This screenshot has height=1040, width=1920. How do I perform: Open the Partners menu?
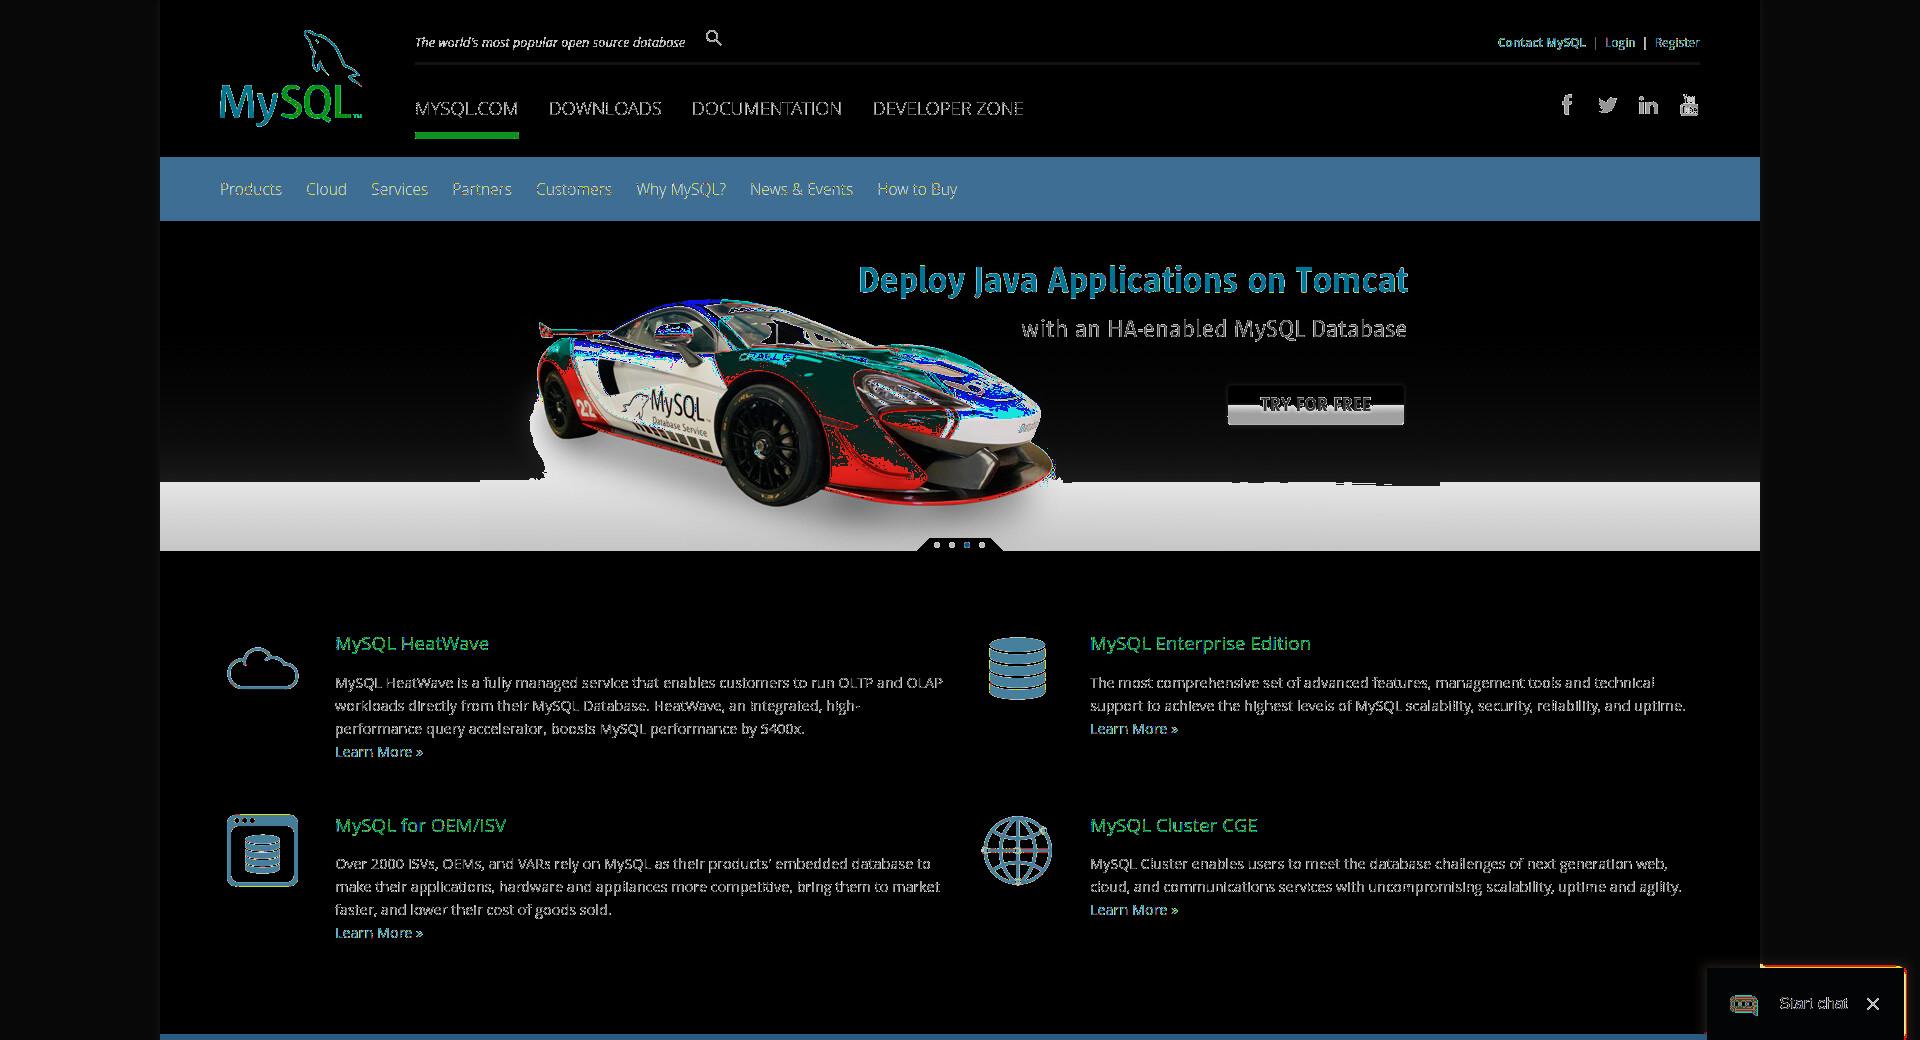coord(482,189)
